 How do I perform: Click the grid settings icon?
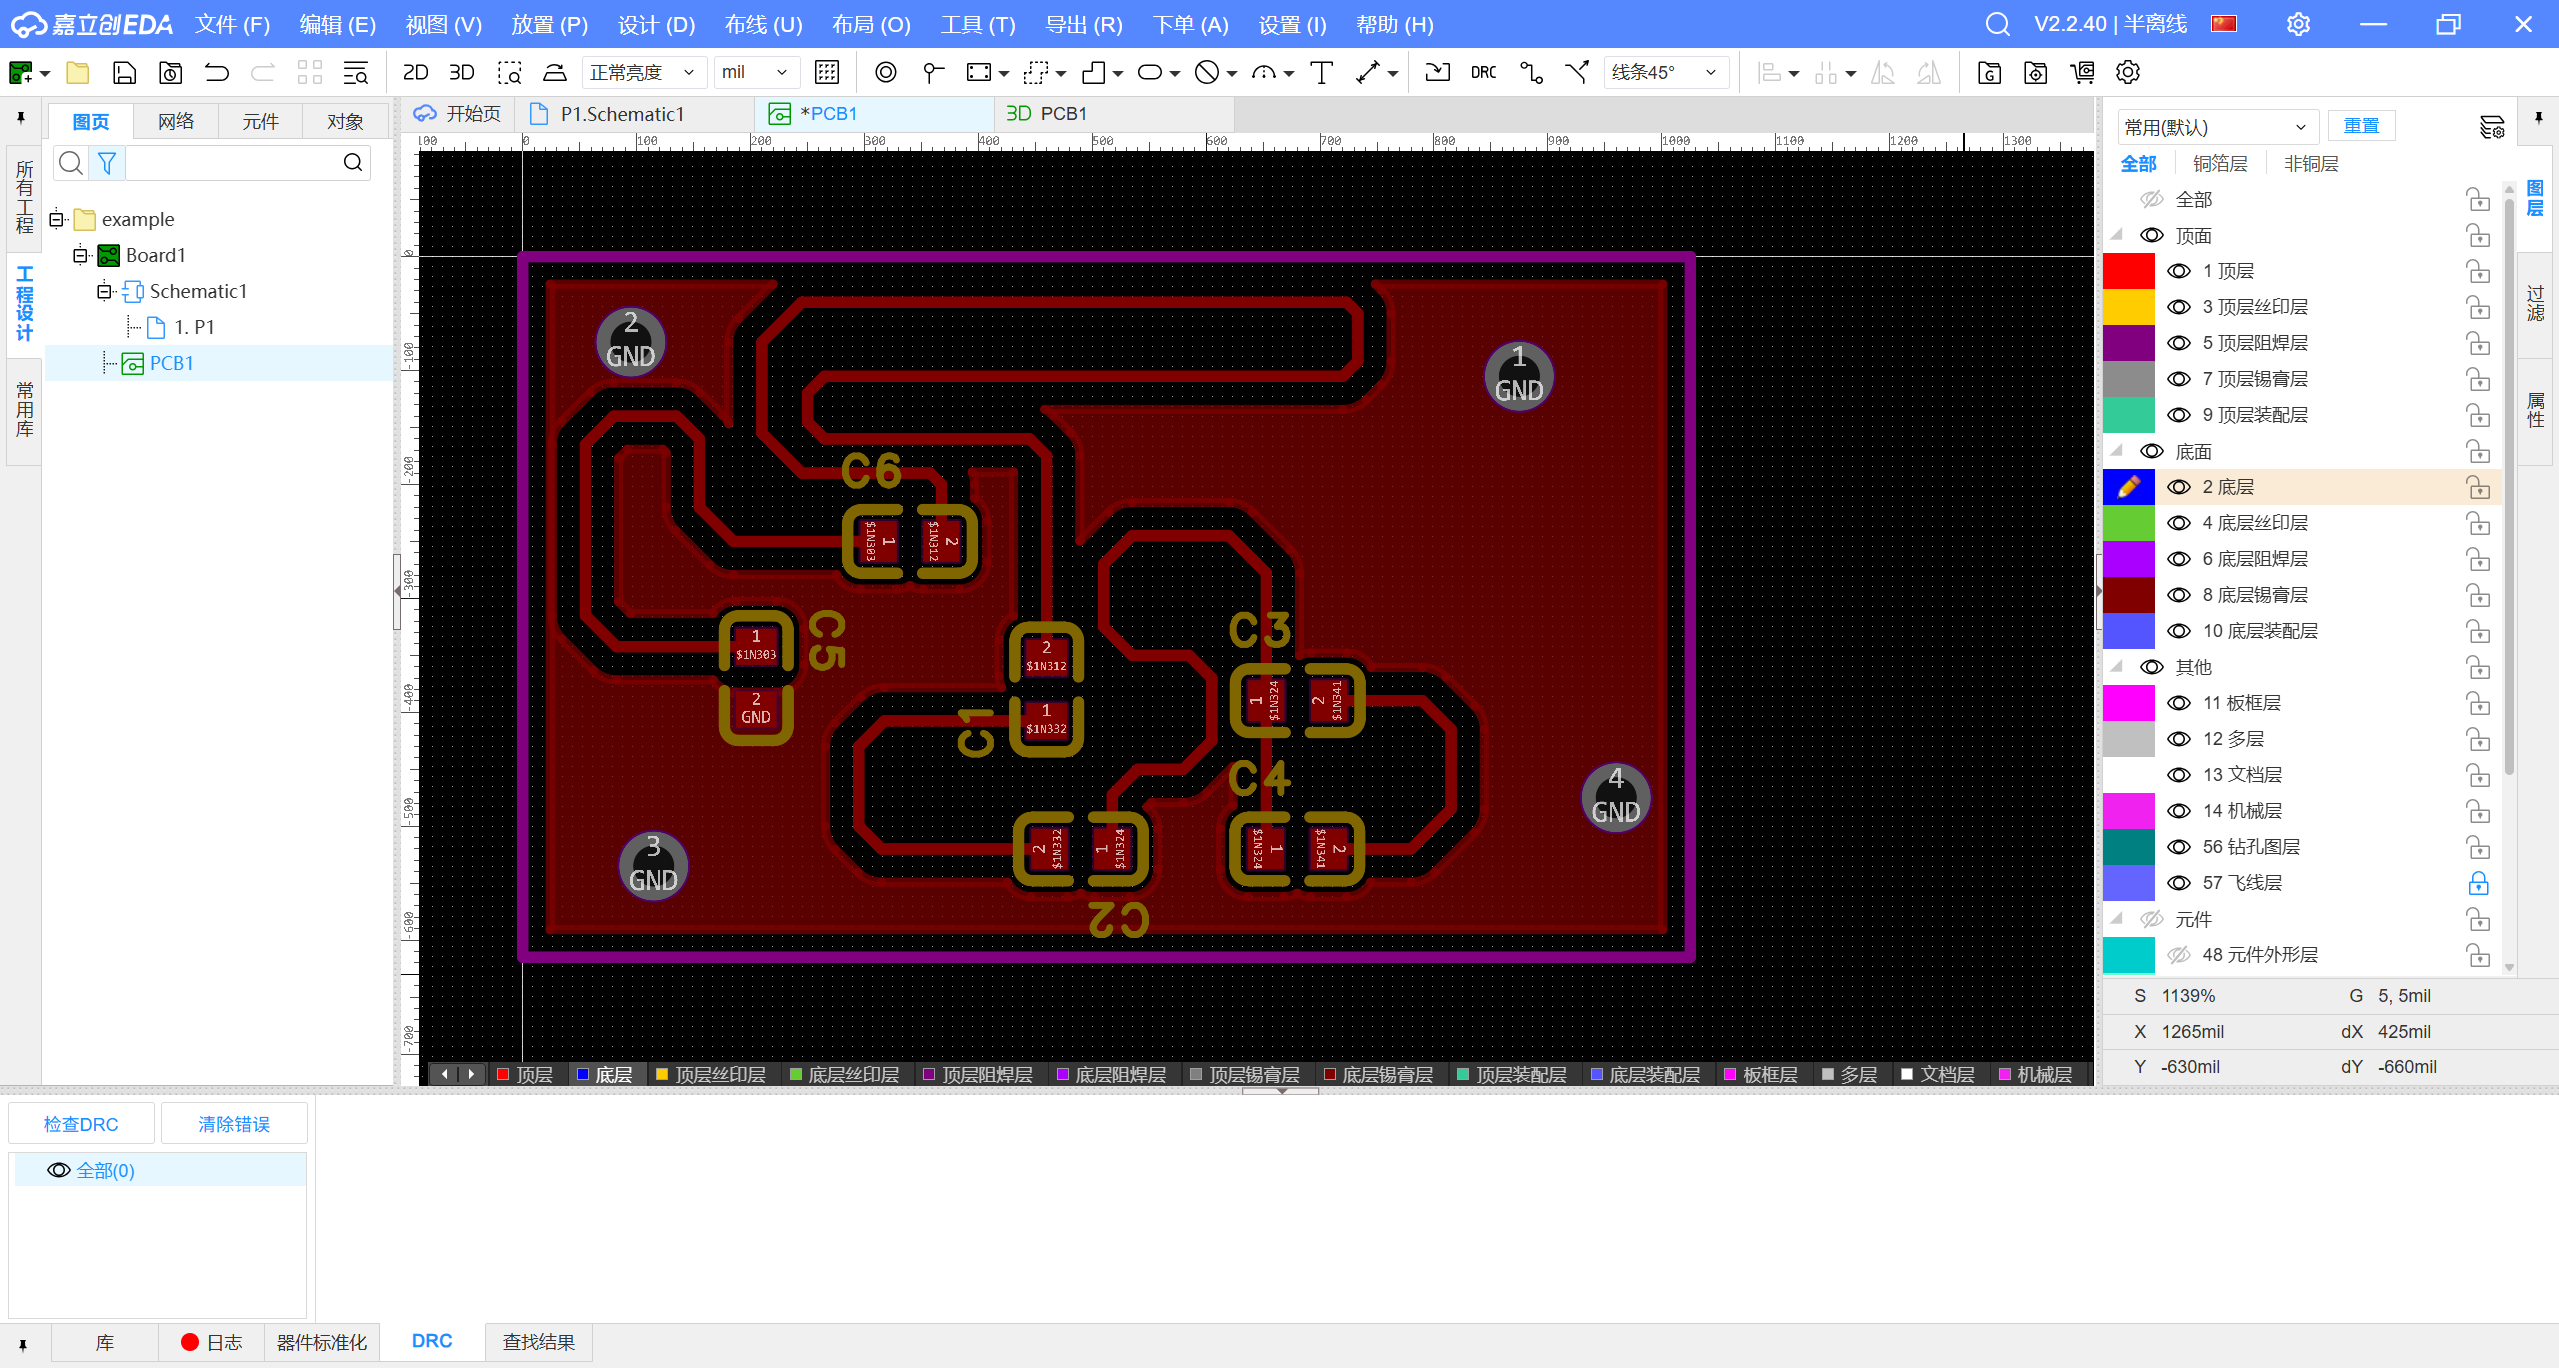pyautogui.click(x=827, y=72)
